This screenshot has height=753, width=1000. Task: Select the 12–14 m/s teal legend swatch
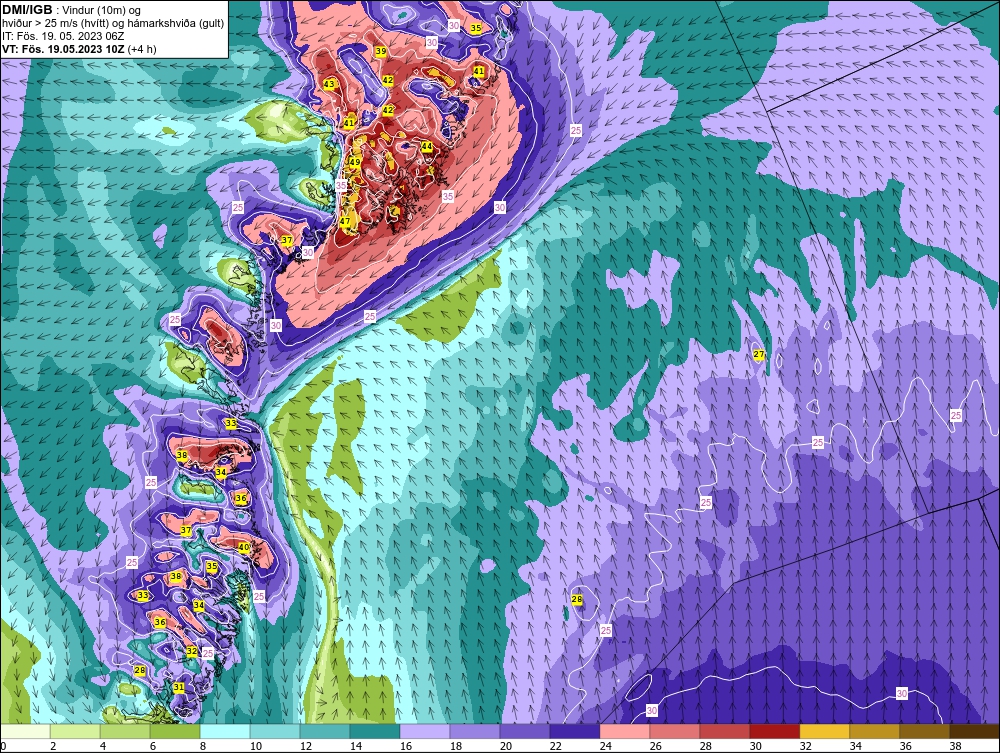point(325,731)
